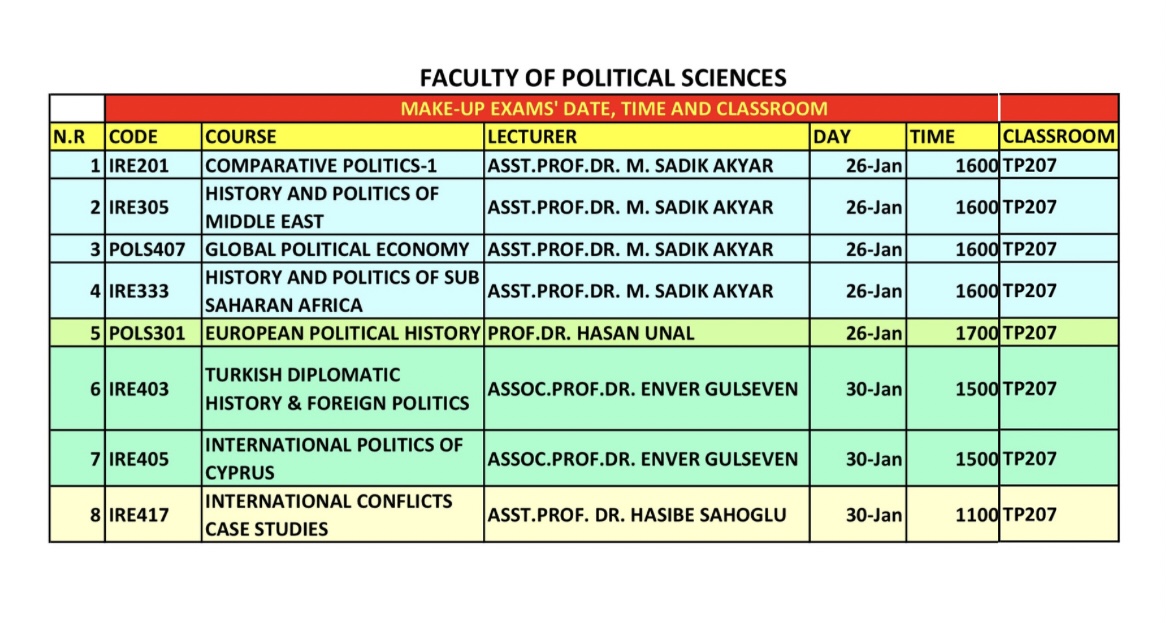The image size is (1167, 623).
Task: Select the PROF.DR. HASAN UNAL lecturer cell
Action: click(x=647, y=333)
